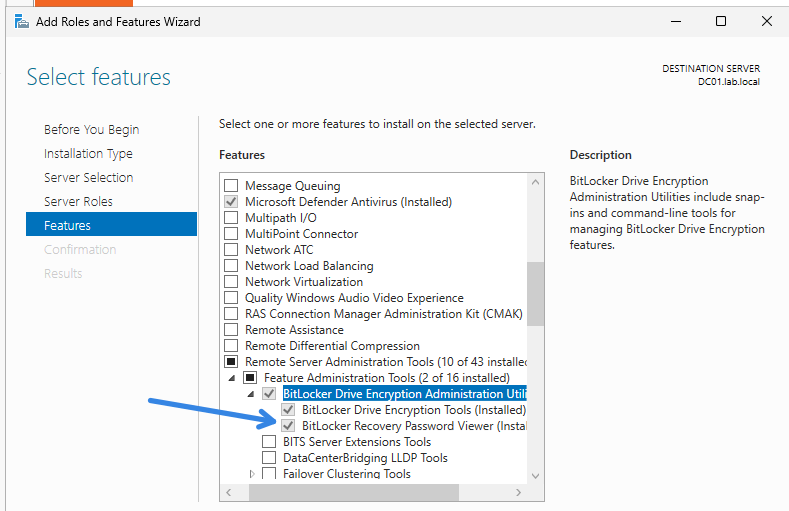The height and width of the screenshot is (511, 789).
Task: Select the Before You Begin step
Action: pos(91,130)
